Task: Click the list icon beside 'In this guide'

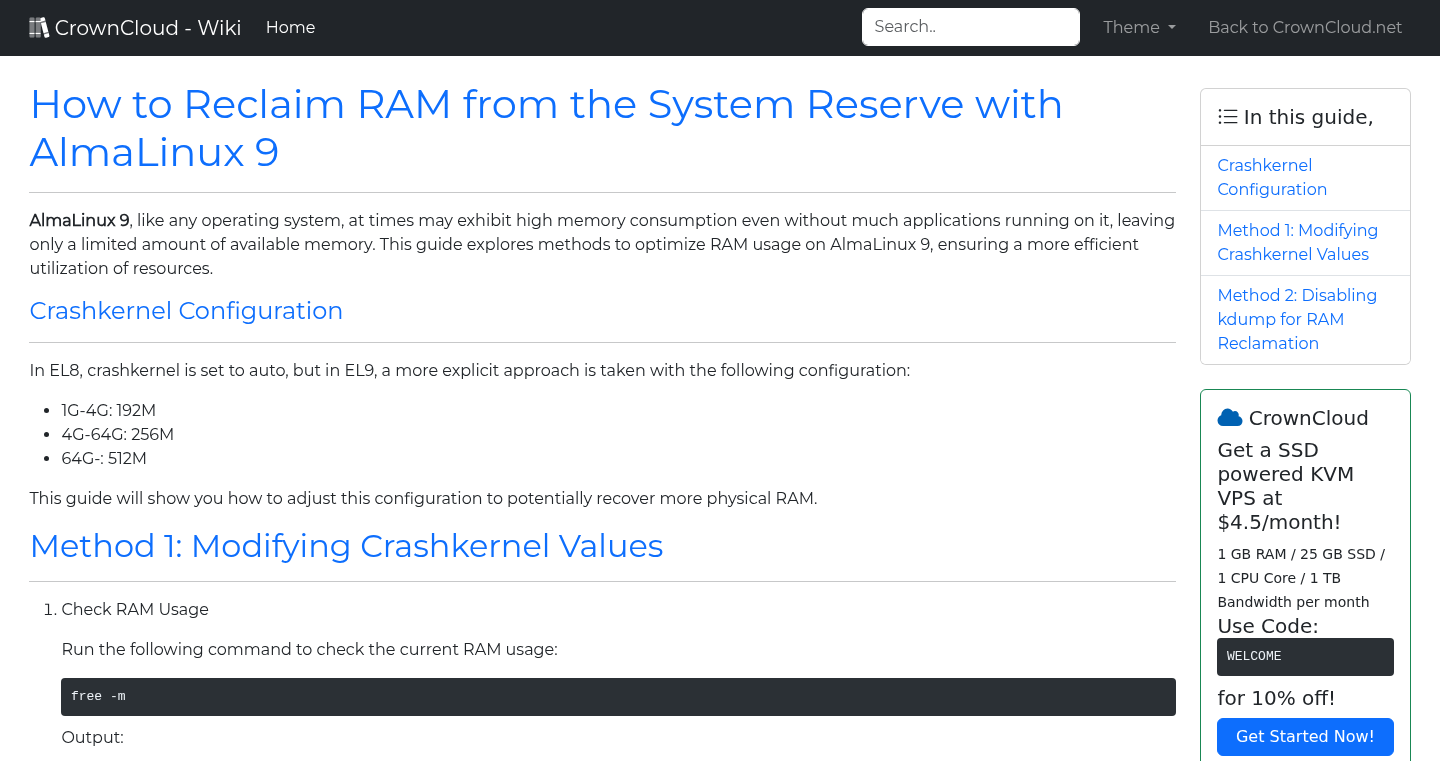Action: [x=1227, y=116]
